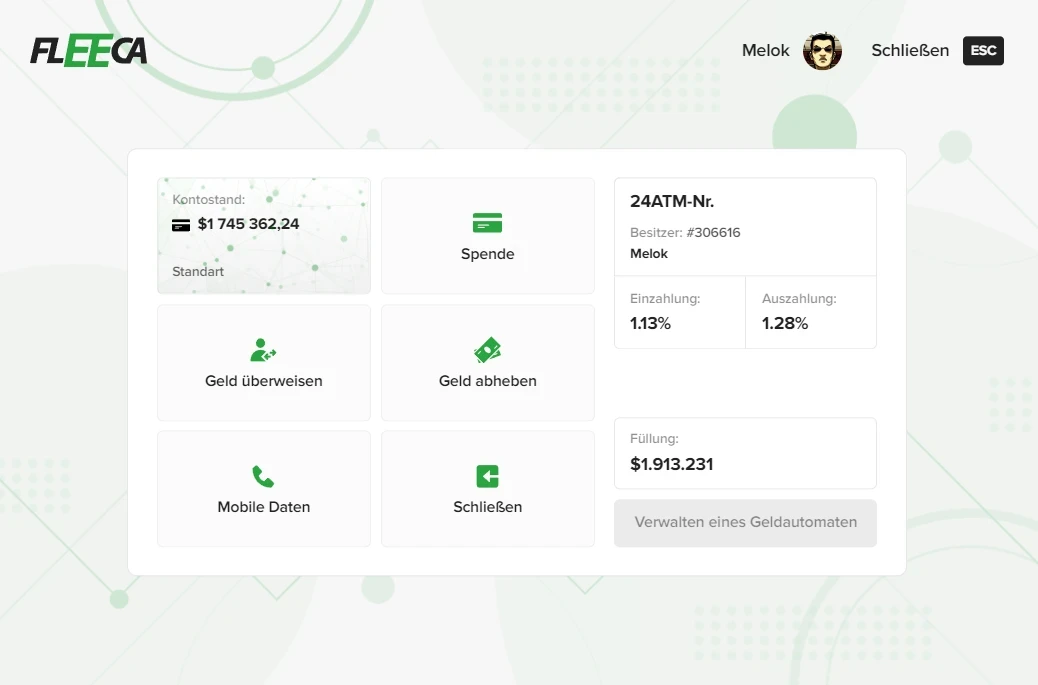Open the Geld überweisen label text
This screenshot has height=685, width=1038.
[x=264, y=381]
